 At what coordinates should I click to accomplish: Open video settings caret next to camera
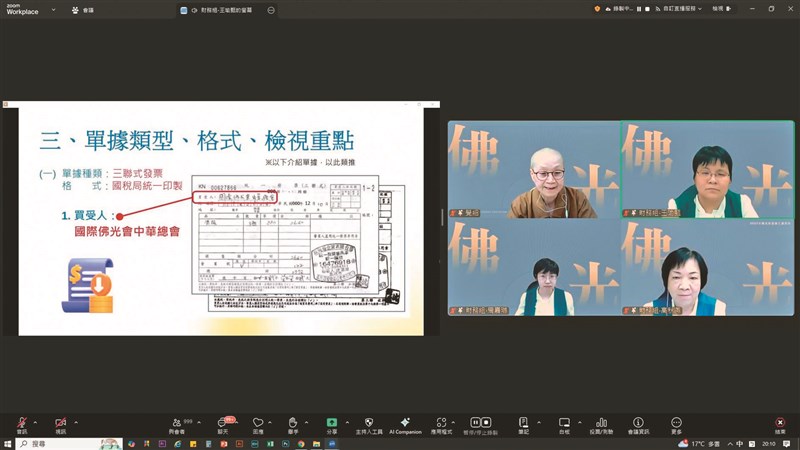pyautogui.click(x=76, y=422)
